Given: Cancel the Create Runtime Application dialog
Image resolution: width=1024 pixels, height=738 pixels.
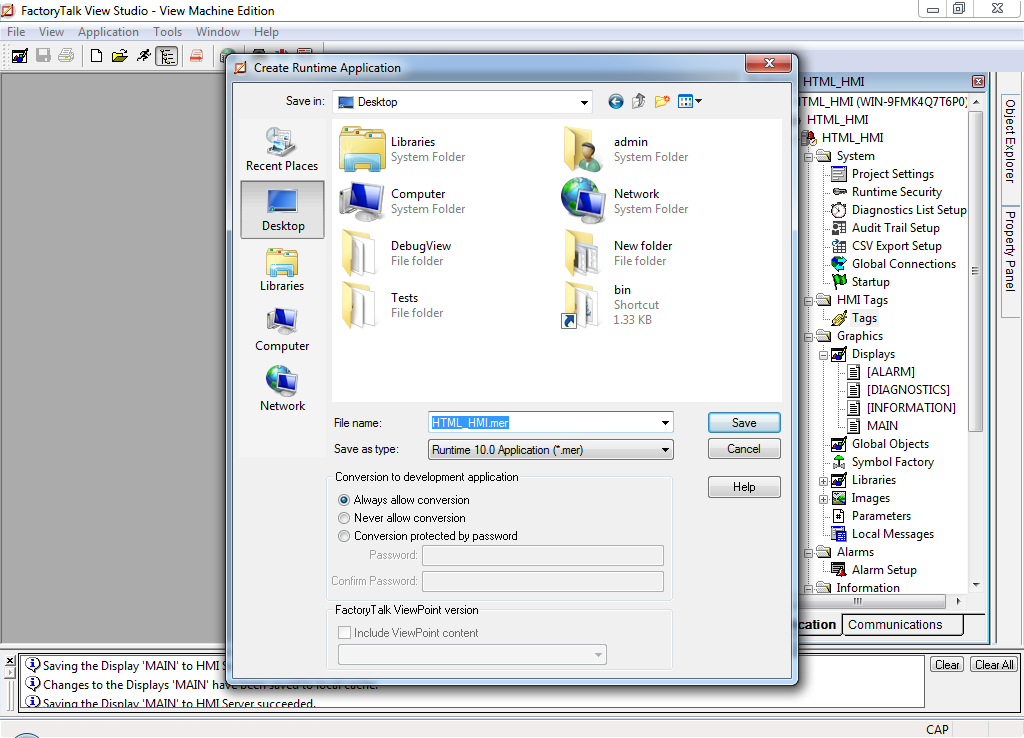Looking at the screenshot, I should [x=744, y=449].
